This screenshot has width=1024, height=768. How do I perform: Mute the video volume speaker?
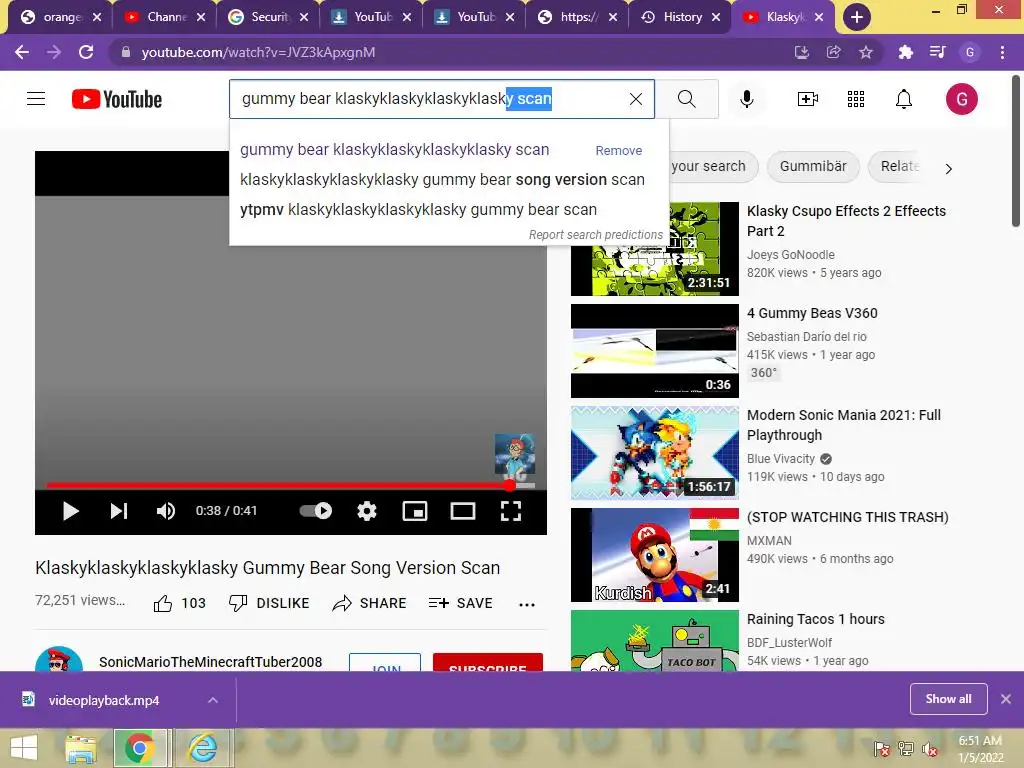[166, 511]
